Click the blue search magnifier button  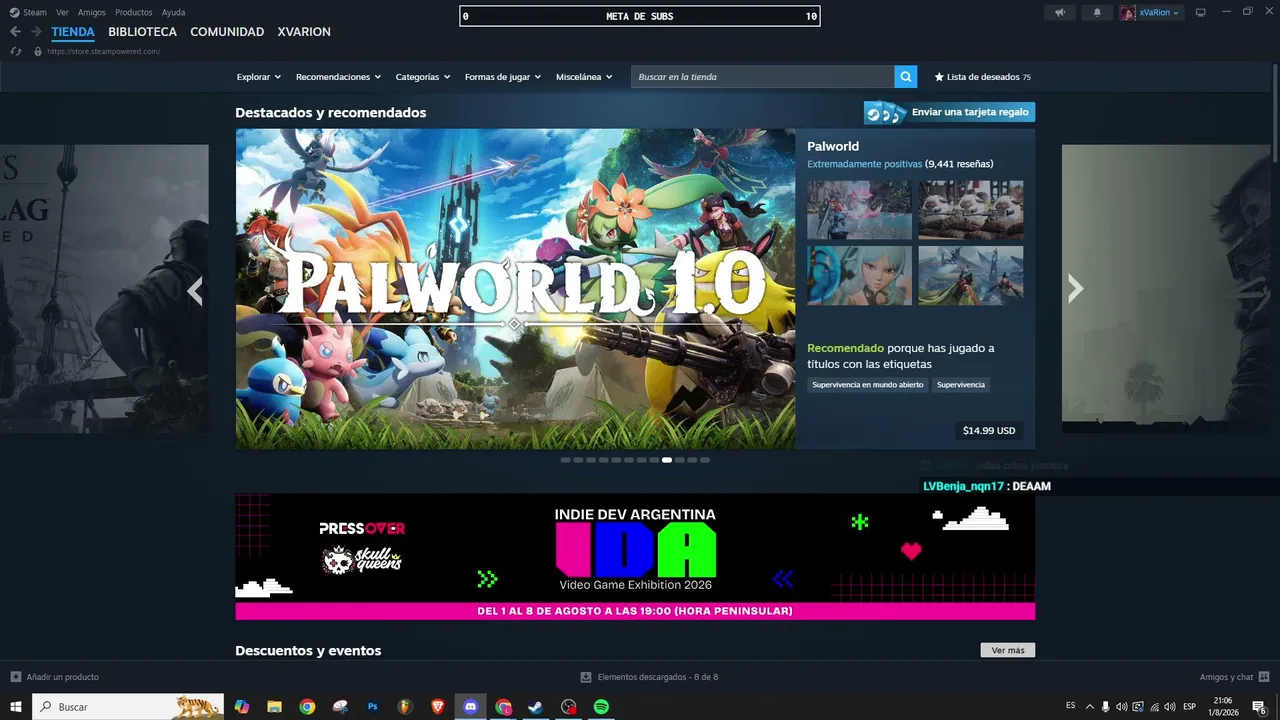pyautogui.click(x=906, y=77)
